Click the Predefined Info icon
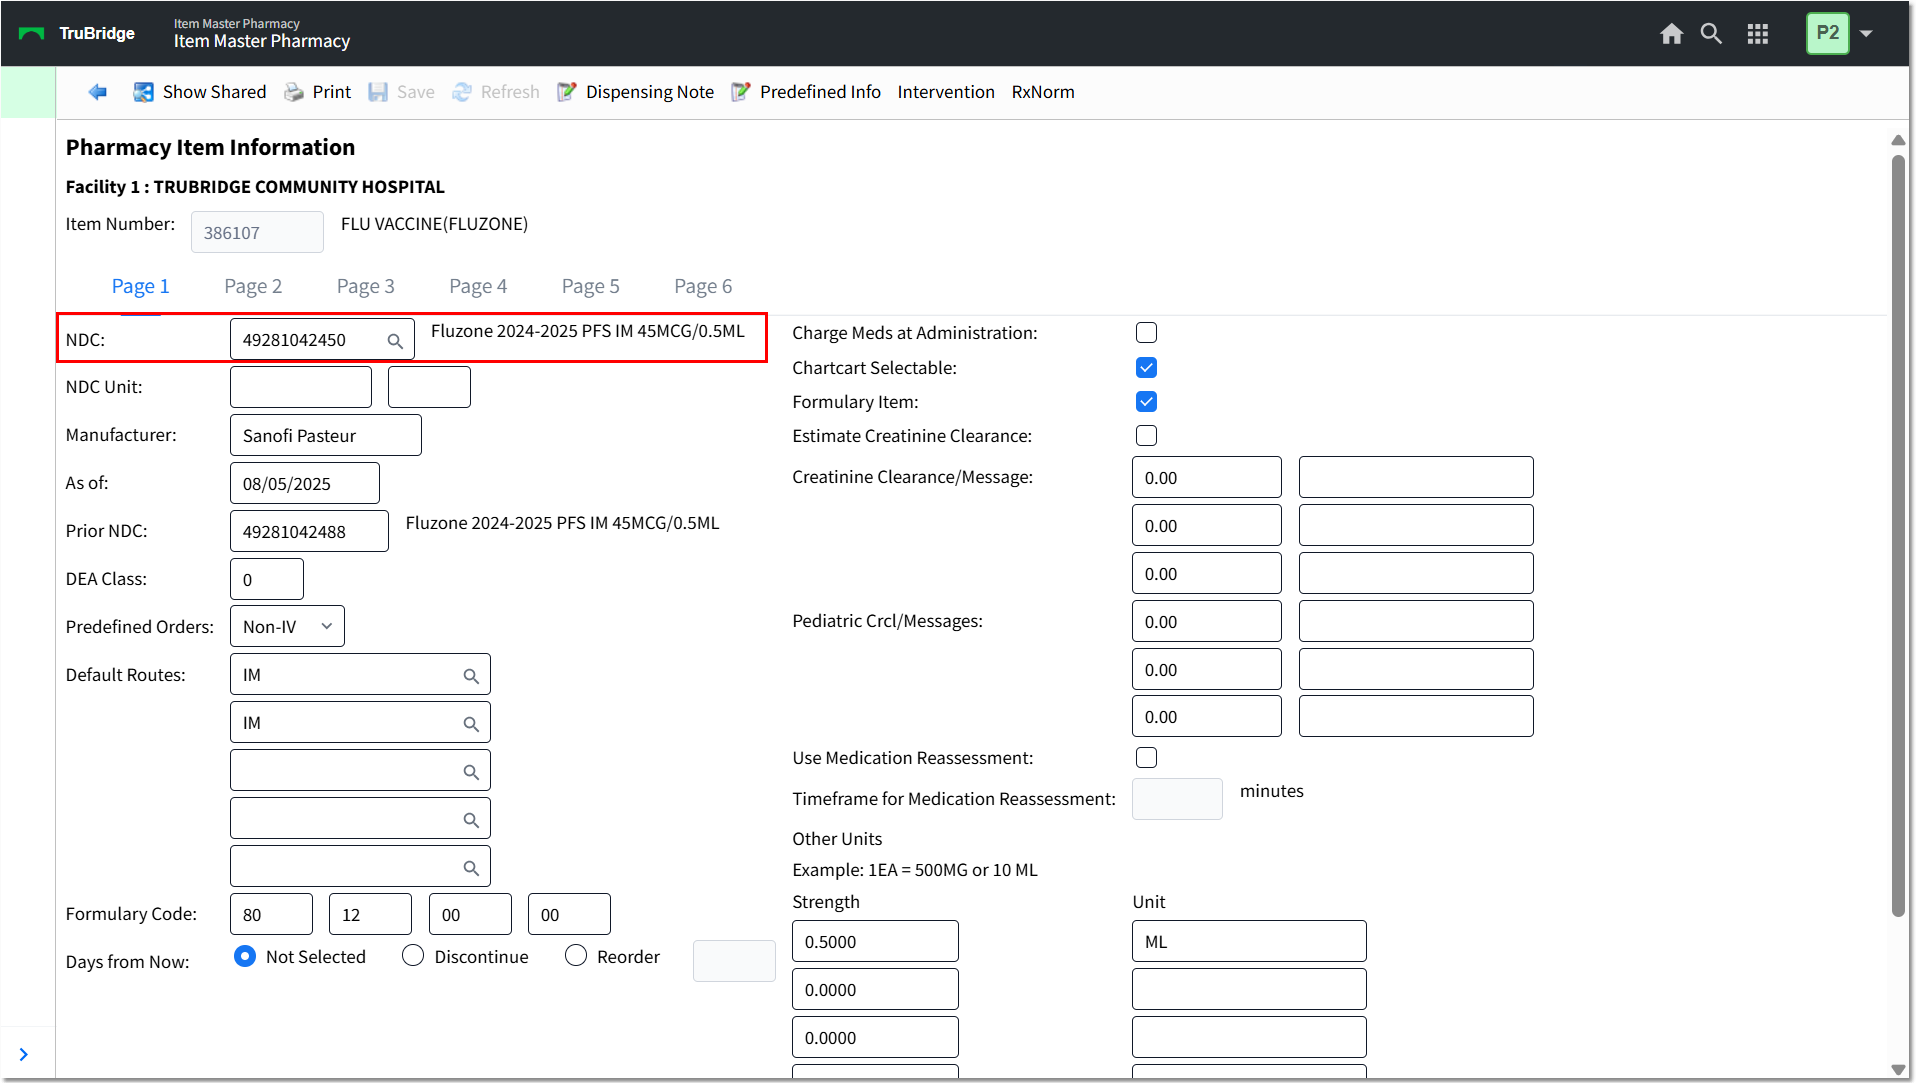 741,92
